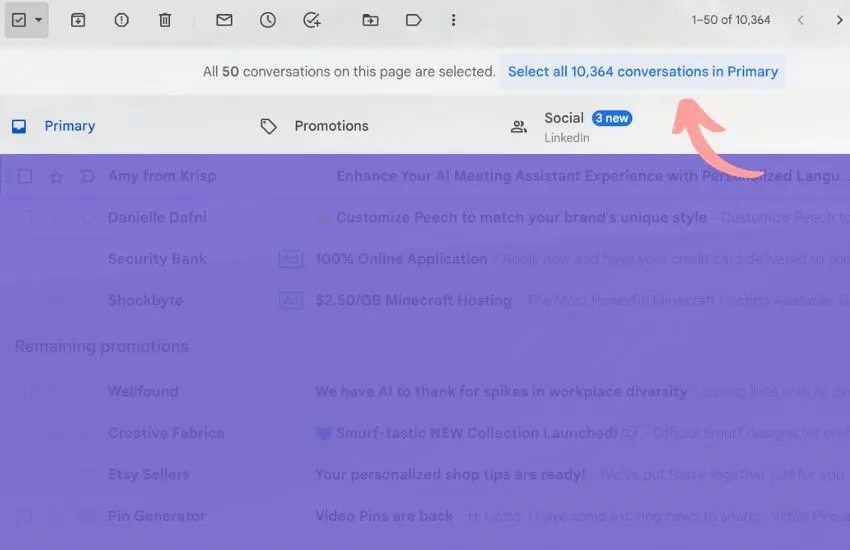Open Smurf-tastic NEW Collection Launched subject
This screenshot has width=850, height=550.
pos(476,432)
